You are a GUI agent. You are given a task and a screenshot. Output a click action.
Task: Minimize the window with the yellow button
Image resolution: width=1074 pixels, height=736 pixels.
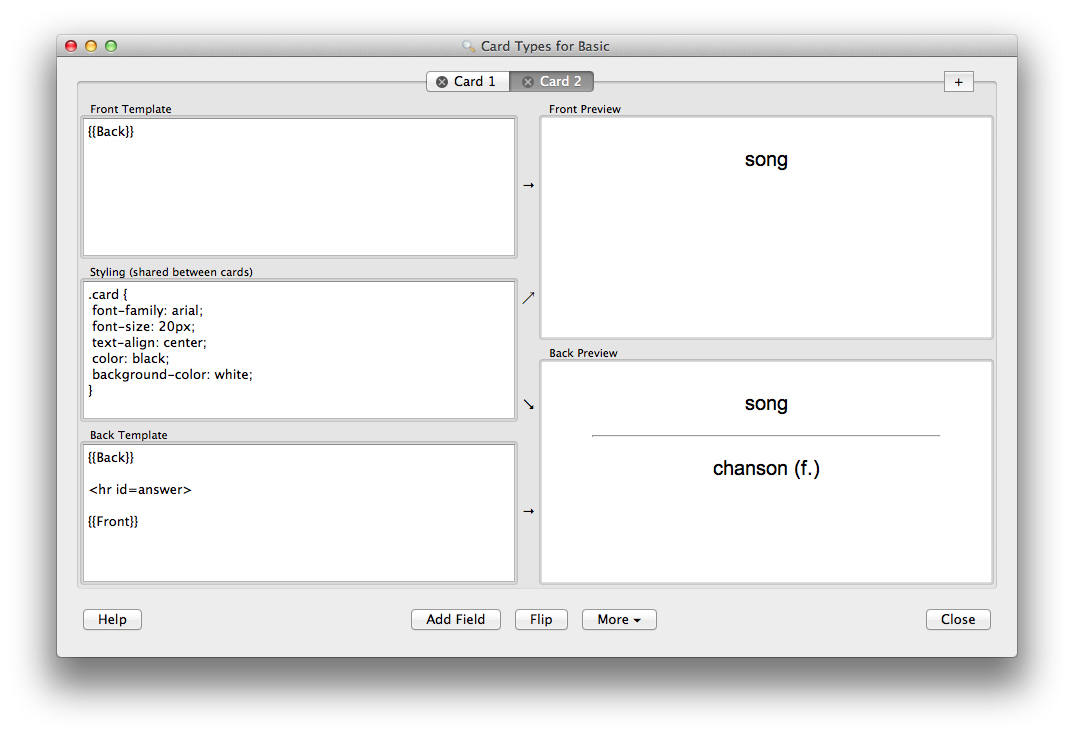pyautogui.click(x=91, y=46)
